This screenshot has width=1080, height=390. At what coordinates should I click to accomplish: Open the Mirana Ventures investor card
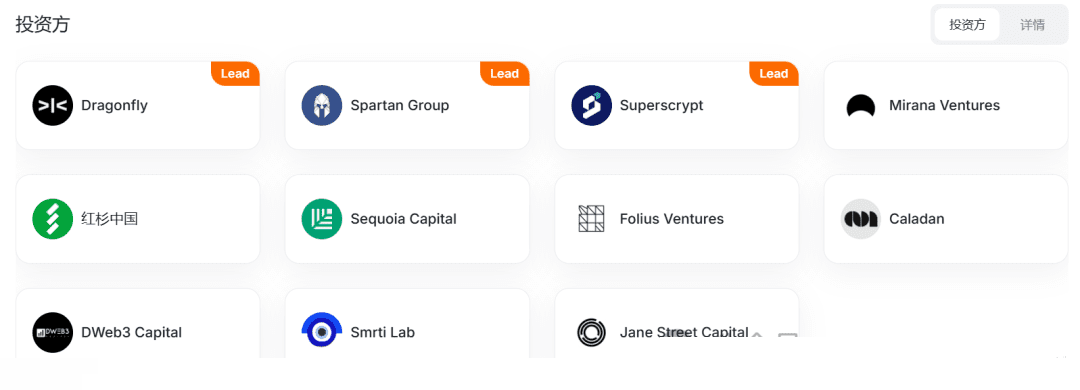[x=946, y=105]
